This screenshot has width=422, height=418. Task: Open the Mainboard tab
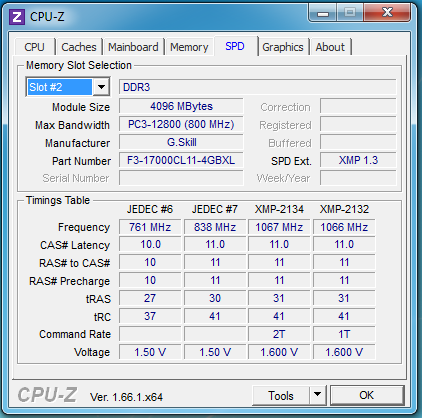133,47
